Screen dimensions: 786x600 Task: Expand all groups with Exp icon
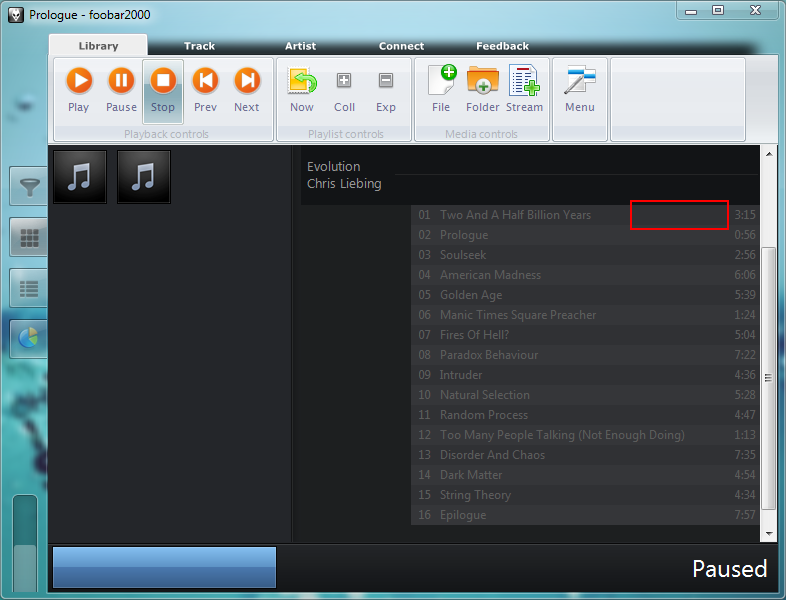[385, 90]
